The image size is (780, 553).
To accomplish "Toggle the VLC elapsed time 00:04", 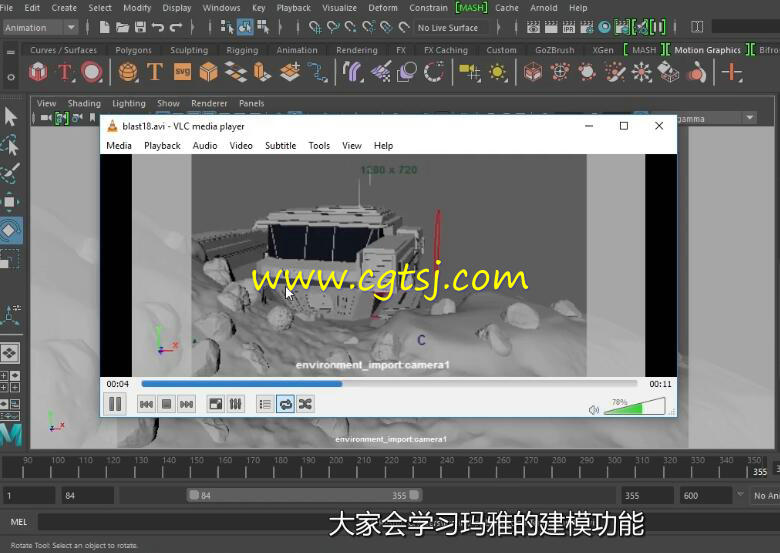I will point(117,384).
